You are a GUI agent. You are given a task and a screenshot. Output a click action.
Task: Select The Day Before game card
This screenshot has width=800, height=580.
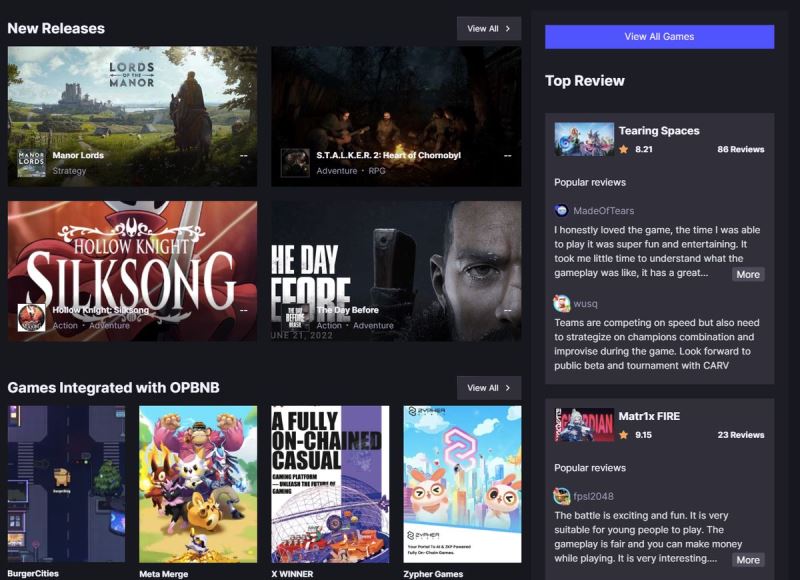396,270
